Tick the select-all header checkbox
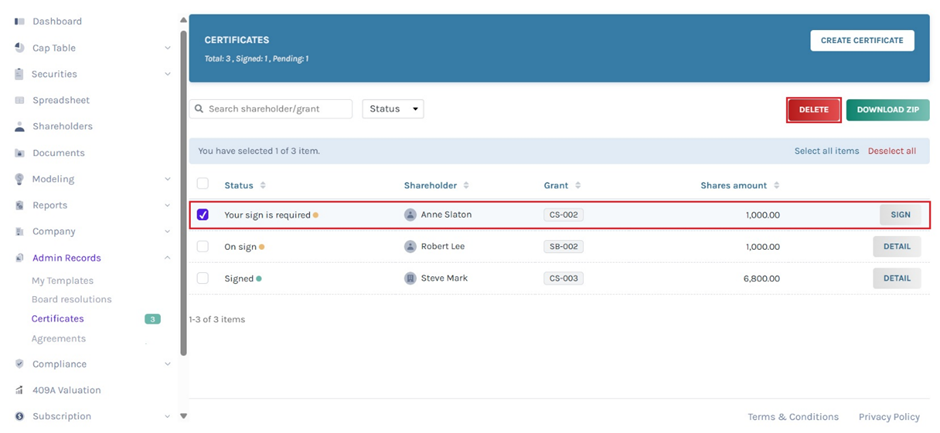 pyautogui.click(x=203, y=184)
